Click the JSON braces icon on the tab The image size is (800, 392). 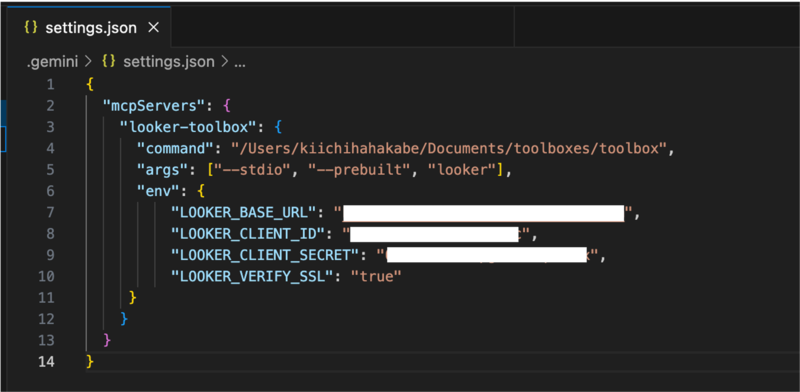32,28
